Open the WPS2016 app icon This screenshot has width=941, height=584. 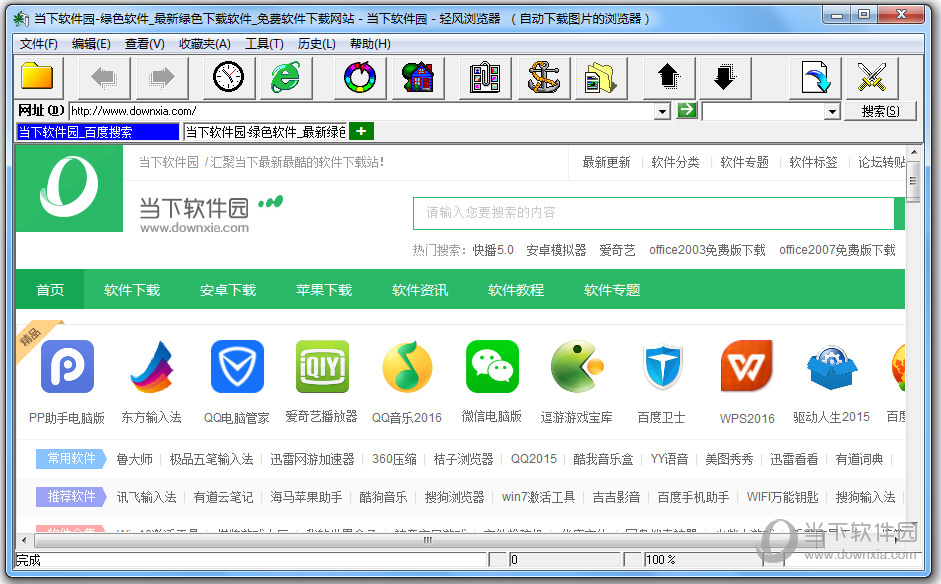[x=747, y=366]
